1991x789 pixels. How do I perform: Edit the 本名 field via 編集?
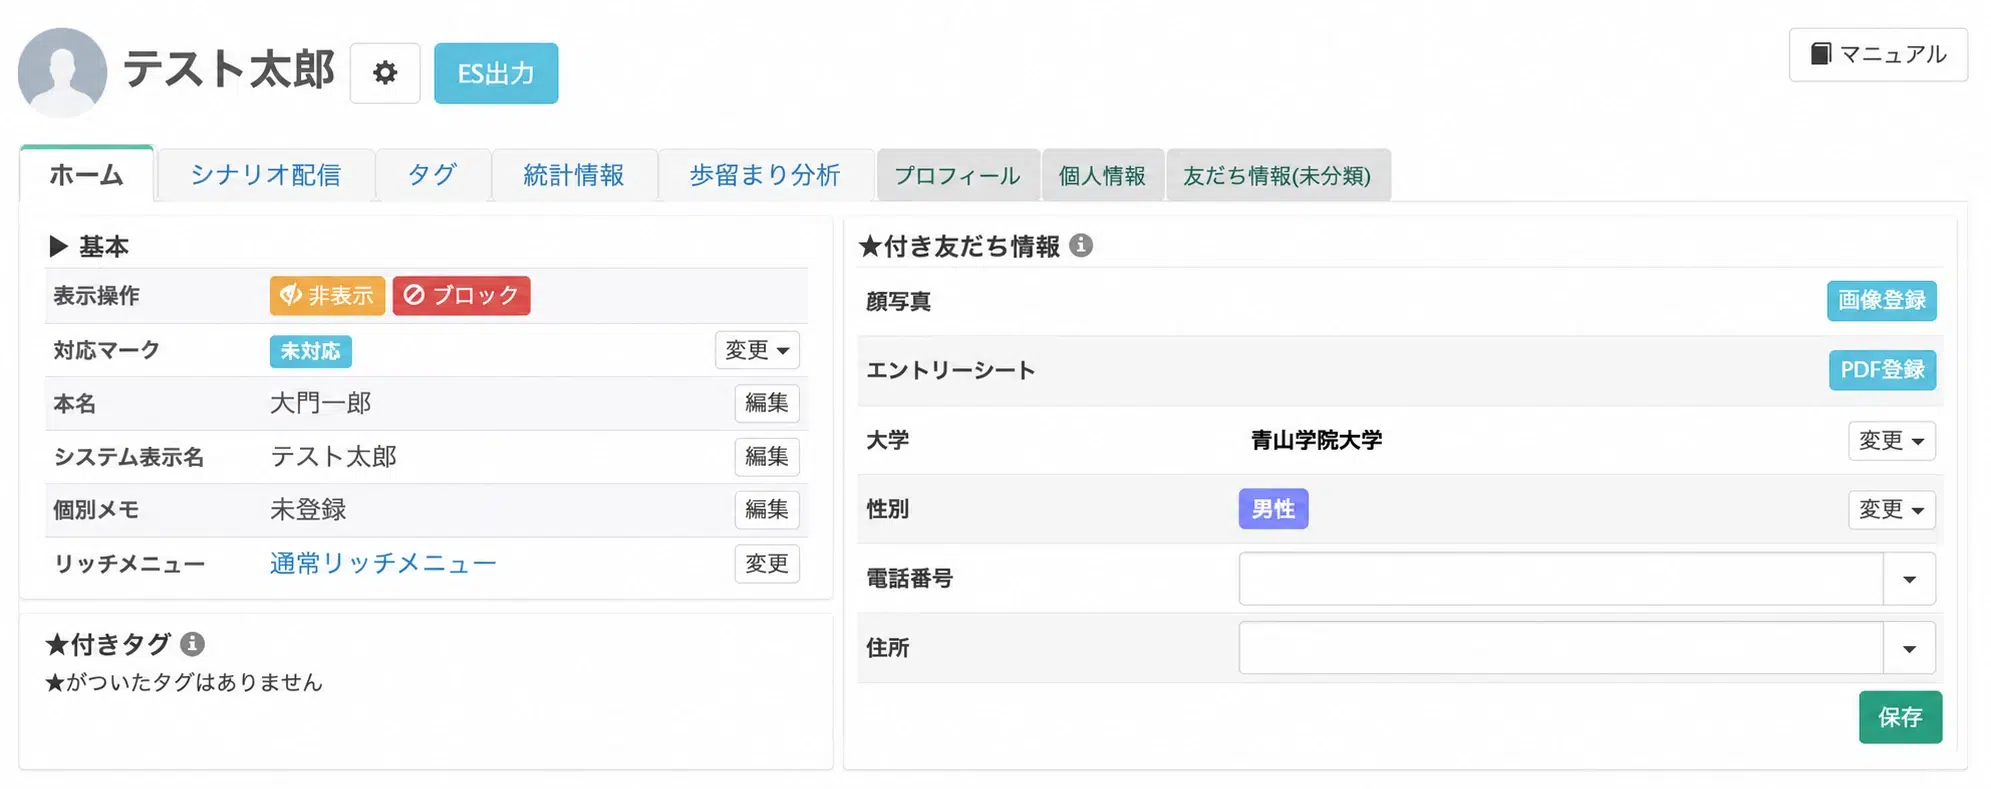[x=767, y=403]
